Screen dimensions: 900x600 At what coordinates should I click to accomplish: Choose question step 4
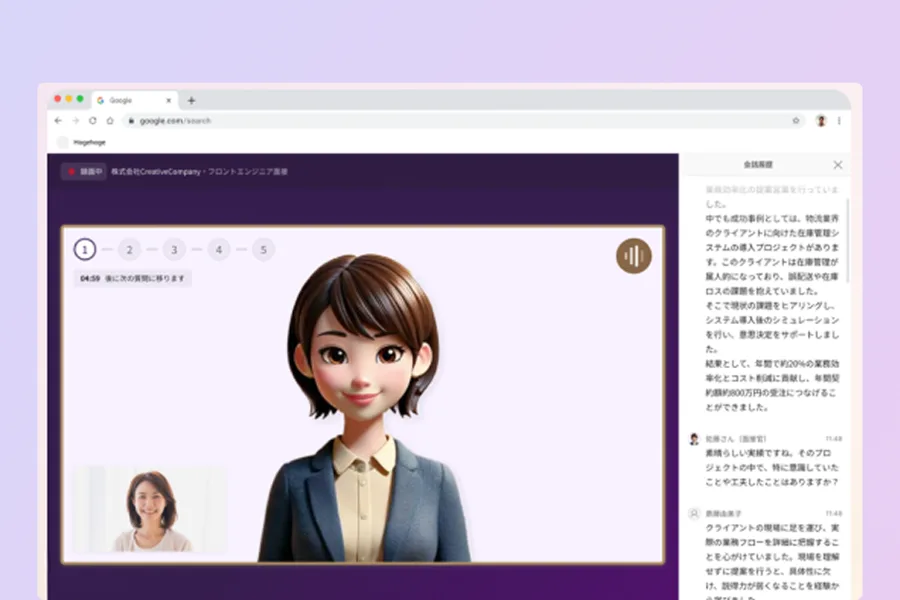219,250
